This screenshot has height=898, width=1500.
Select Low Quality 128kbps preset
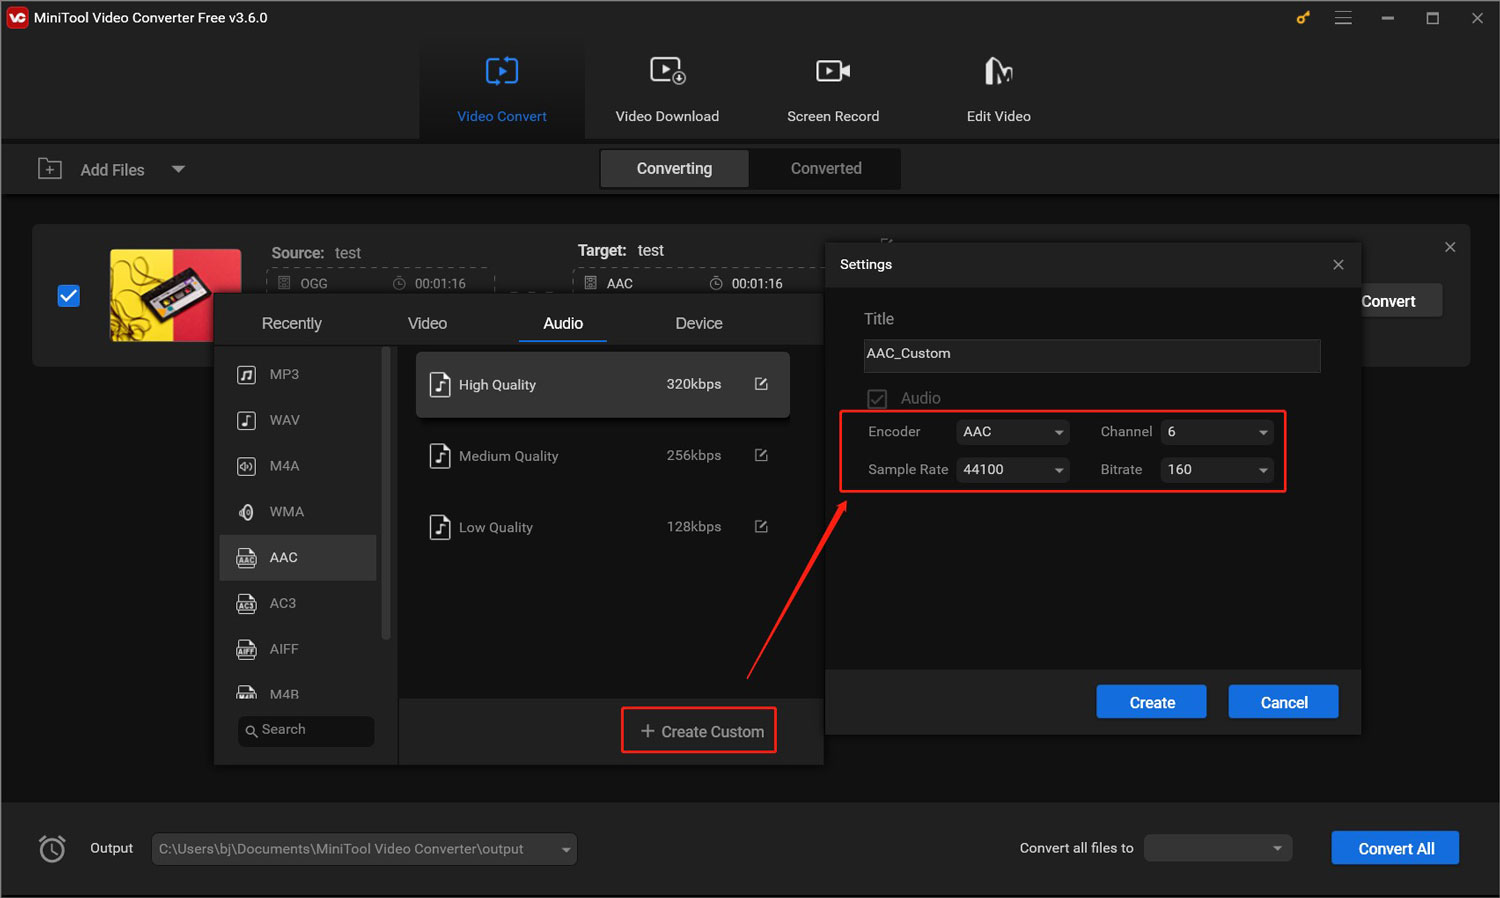[x=603, y=527]
